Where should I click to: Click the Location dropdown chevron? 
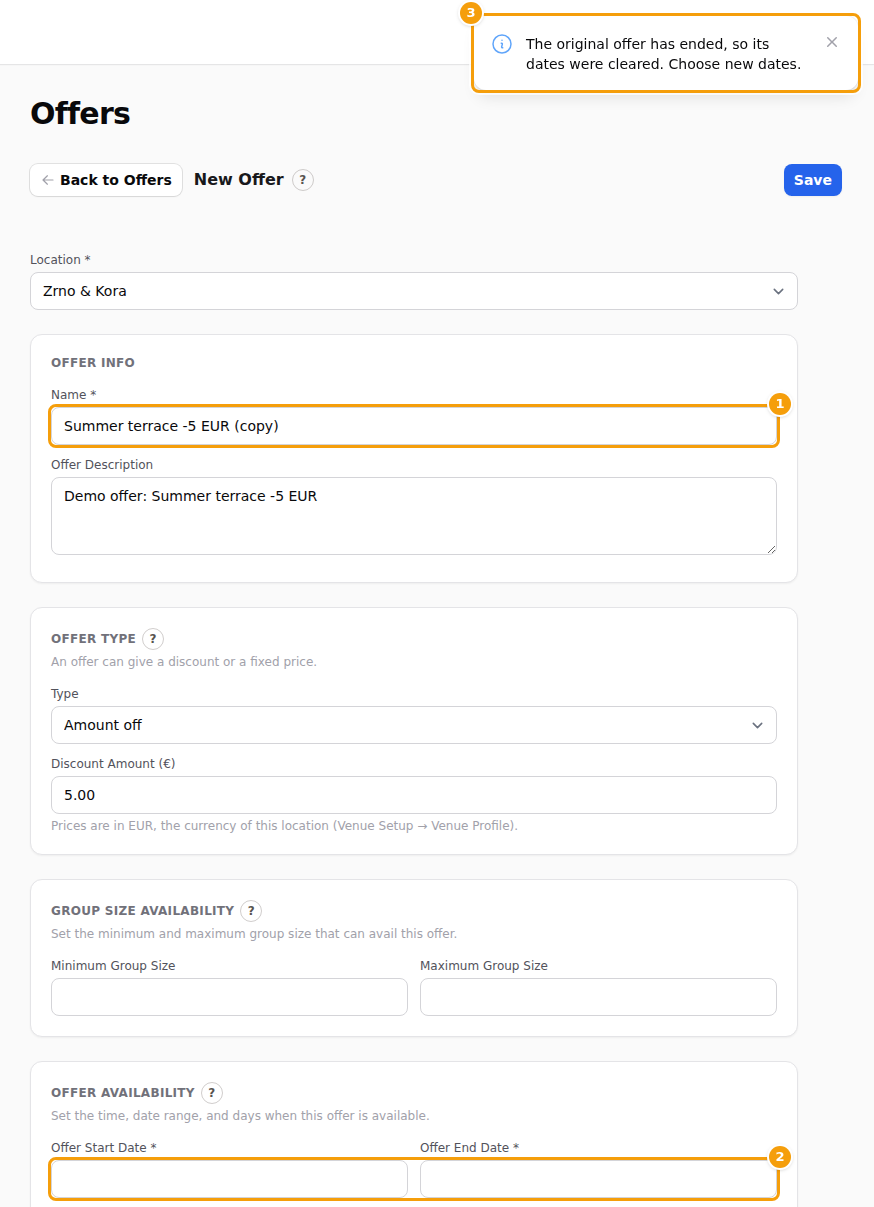tap(778, 291)
